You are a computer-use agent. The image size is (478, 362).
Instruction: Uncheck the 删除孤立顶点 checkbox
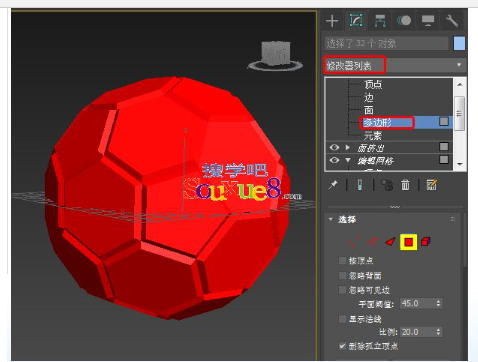coord(342,346)
